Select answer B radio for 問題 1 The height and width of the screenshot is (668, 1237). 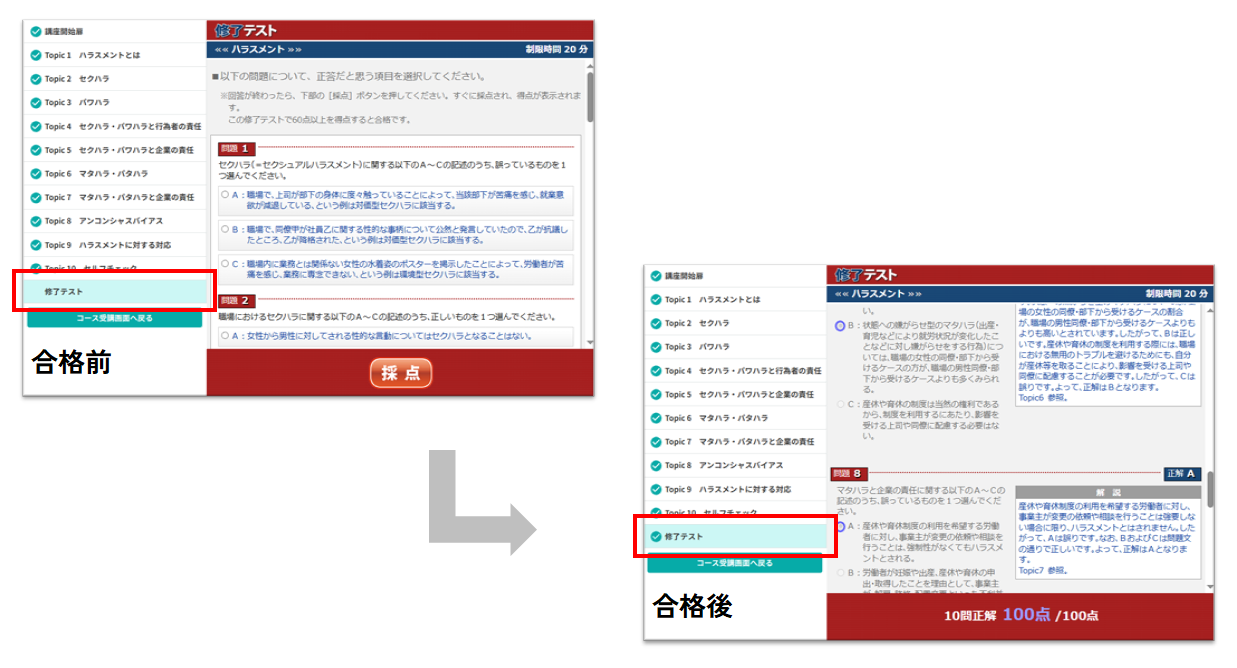(x=226, y=229)
